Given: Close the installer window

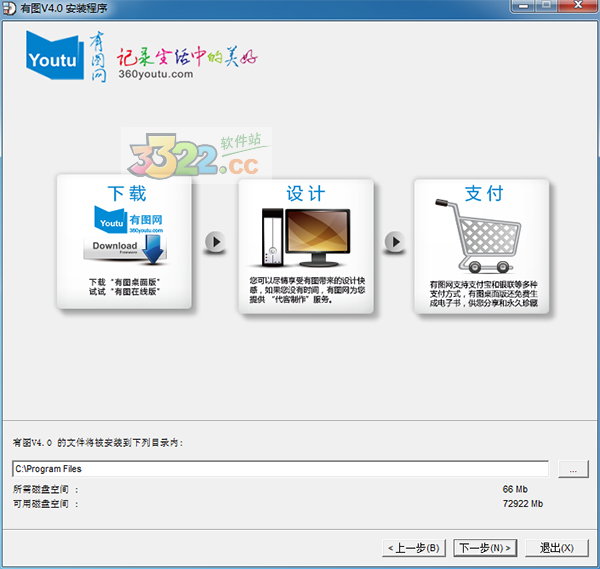Looking at the screenshot, I should (x=578, y=6).
